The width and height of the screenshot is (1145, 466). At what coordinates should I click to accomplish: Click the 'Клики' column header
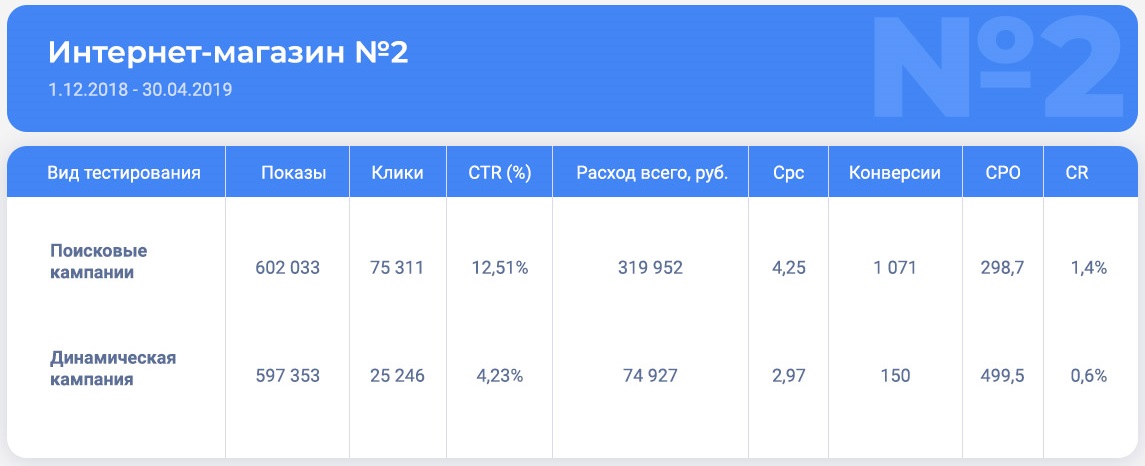point(397,172)
